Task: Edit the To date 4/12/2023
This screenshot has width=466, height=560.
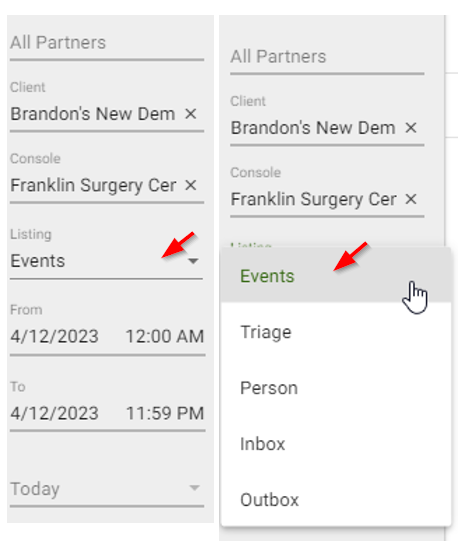Action: pyautogui.click(x=54, y=413)
